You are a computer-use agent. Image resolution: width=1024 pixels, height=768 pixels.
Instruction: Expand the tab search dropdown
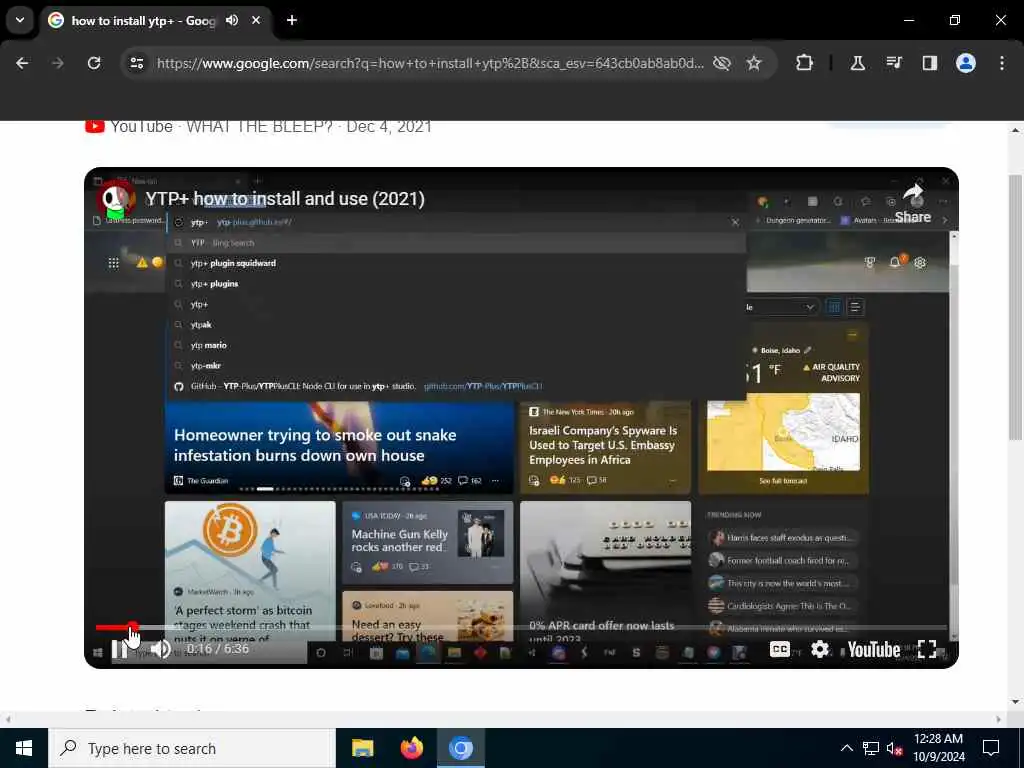click(x=20, y=20)
